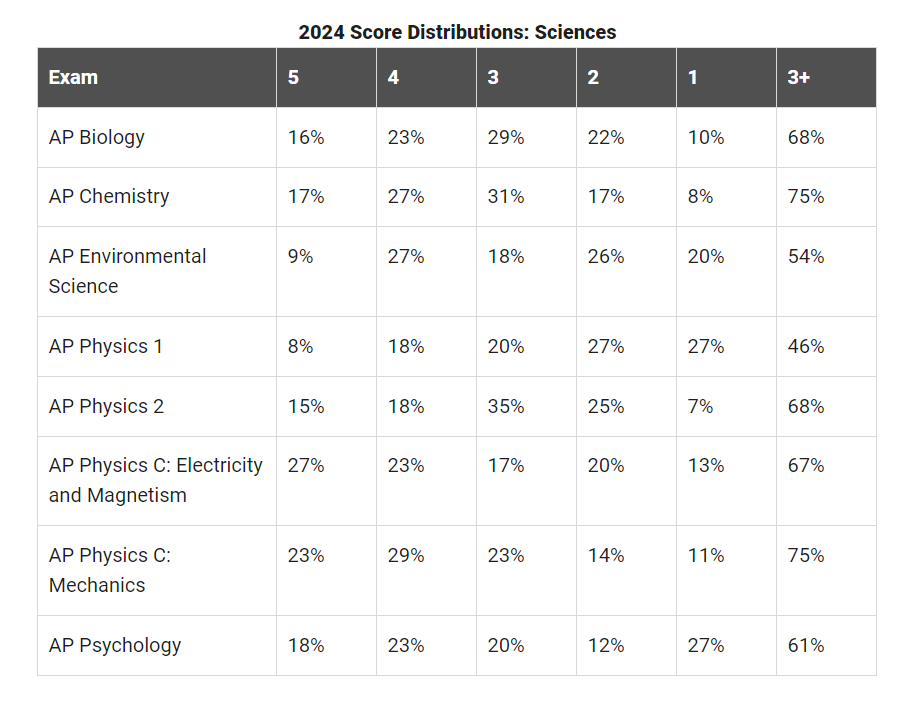Click AP Environmental Science exam cell
The width and height of the screenshot is (917, 702).
click(127, 271)
